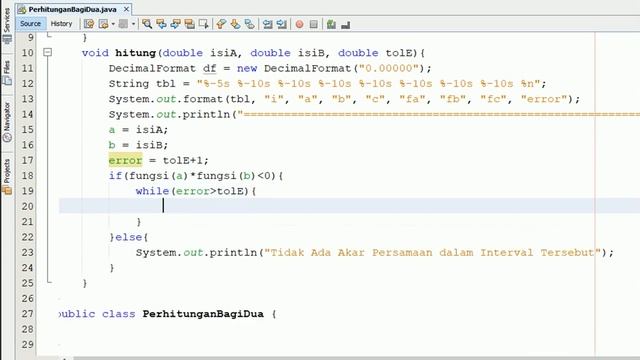This screenshot has width=640, height=360.
Task: Click the Shift Line Right icon
Action: coord(282,24)
